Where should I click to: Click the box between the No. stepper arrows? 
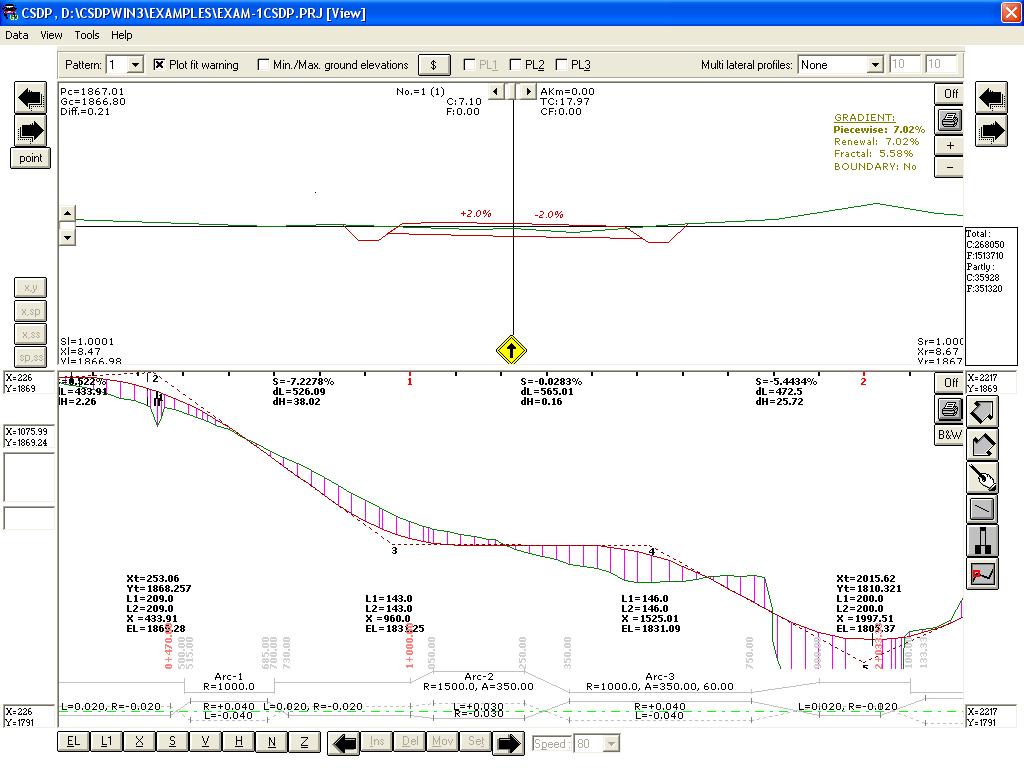tap(512, 91)
